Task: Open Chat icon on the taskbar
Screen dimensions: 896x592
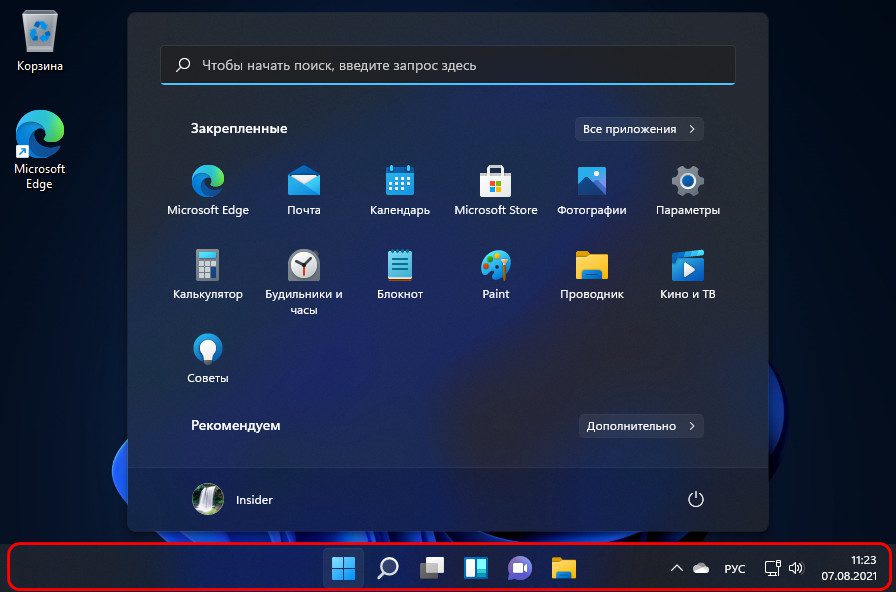Action: coord(520,568)
